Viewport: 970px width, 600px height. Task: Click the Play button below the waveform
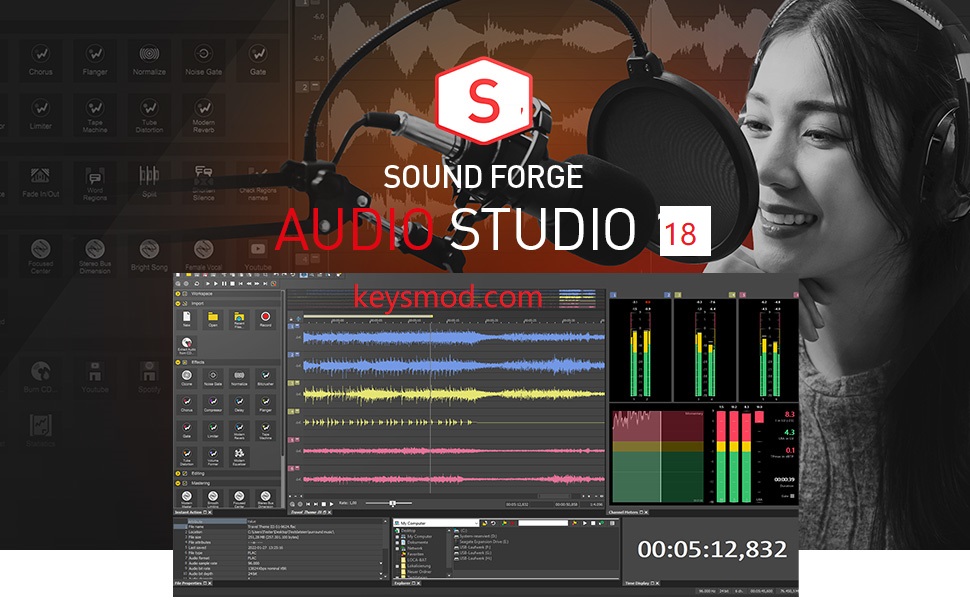coord(332,504)
